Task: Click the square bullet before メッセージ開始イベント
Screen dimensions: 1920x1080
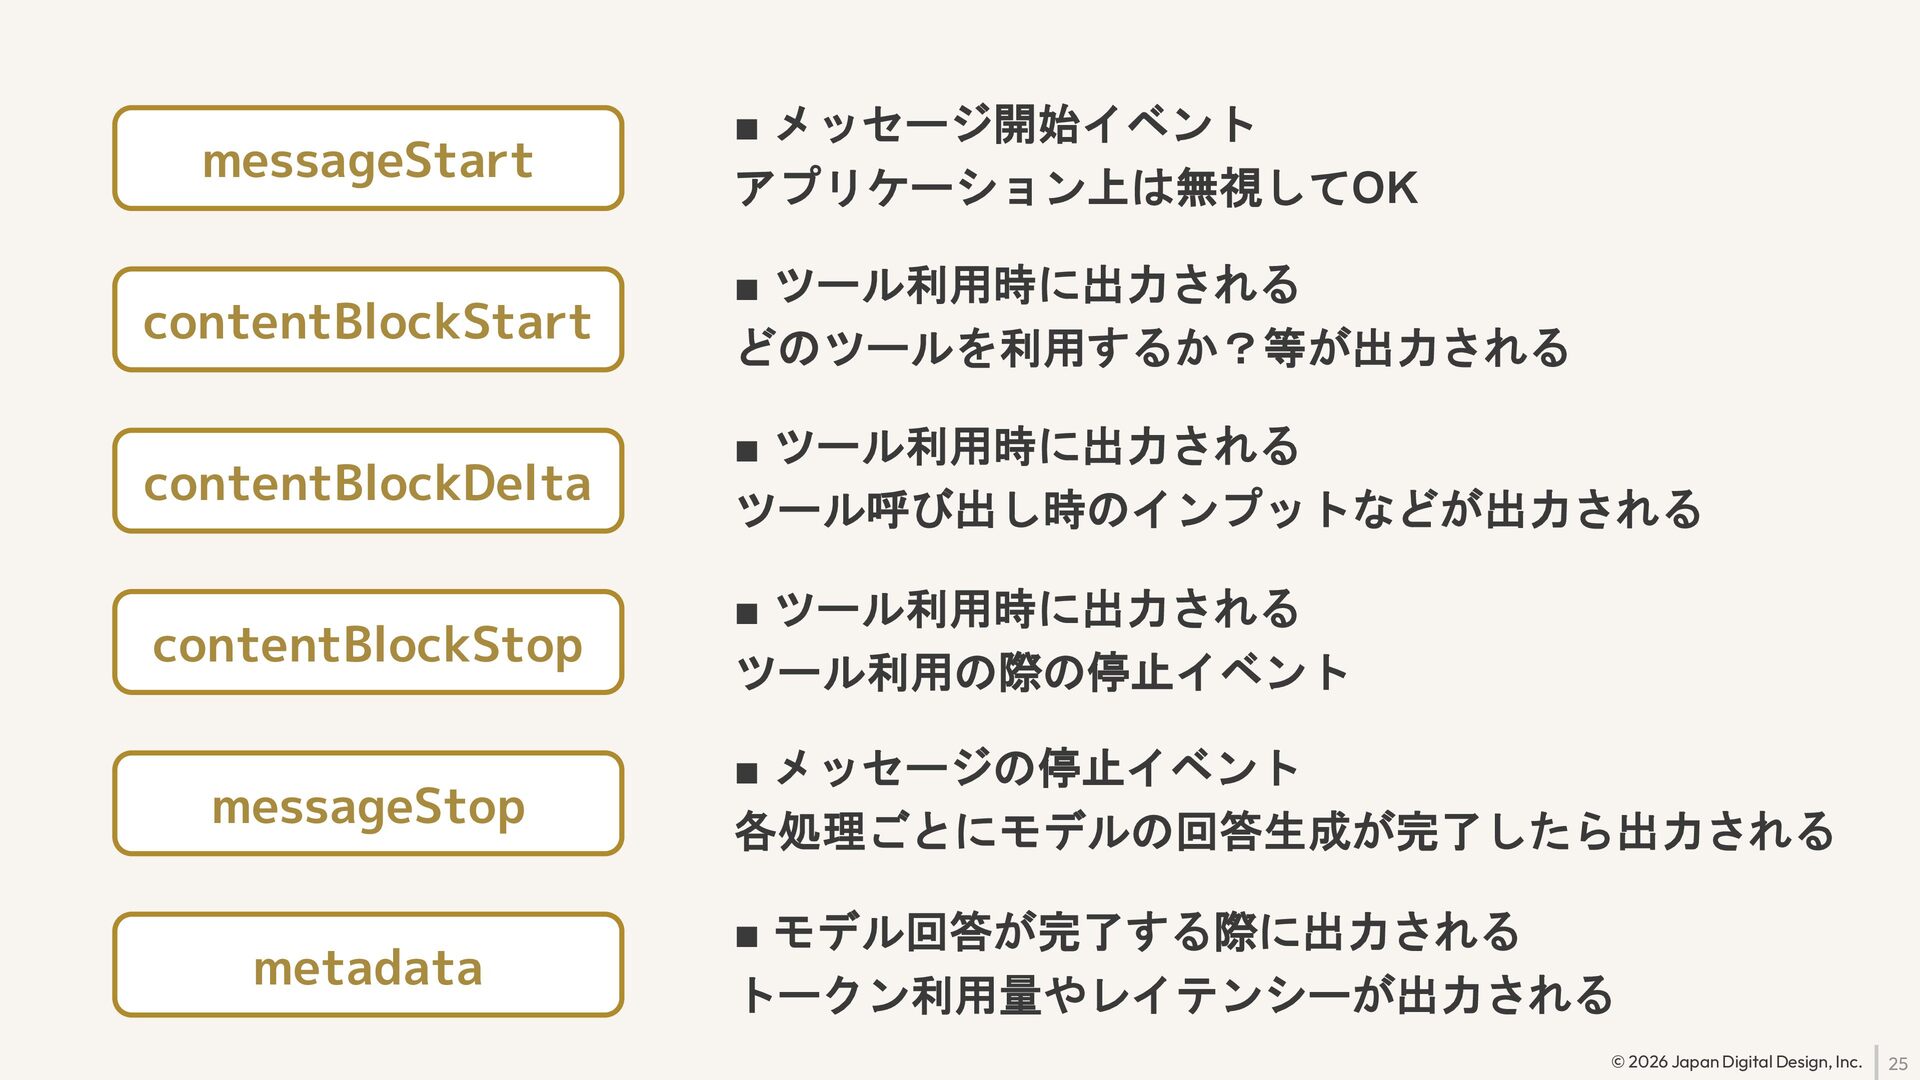Action: click(747, 129)
